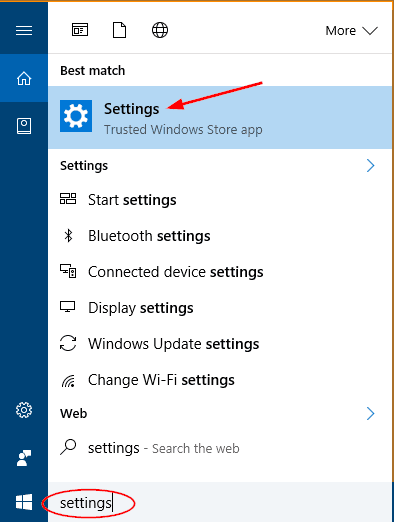Viewport: 394px width, 522px height.
Task: Select the Home icon in the sidebar
Action: click(24, 79)
